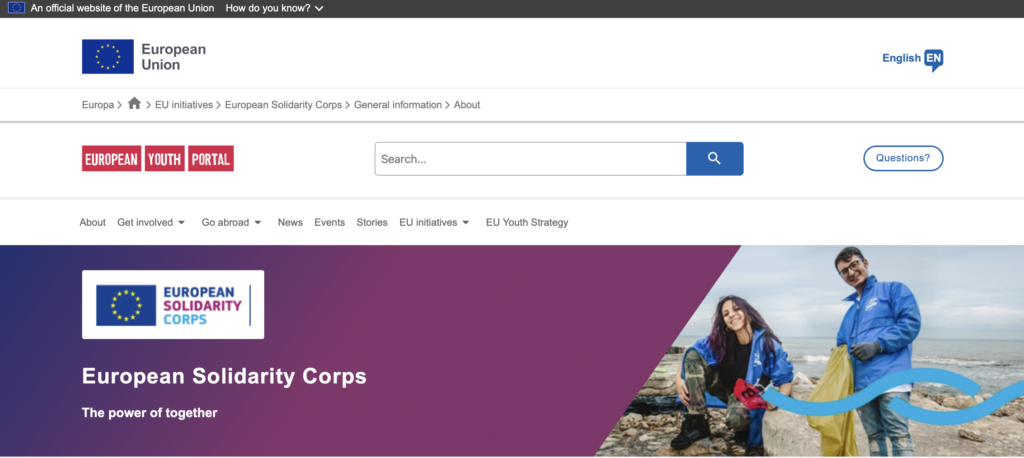The height and width of the screenshot is (458, 1024).
Task: Click the magnifying glass search button
Action: 714,159
